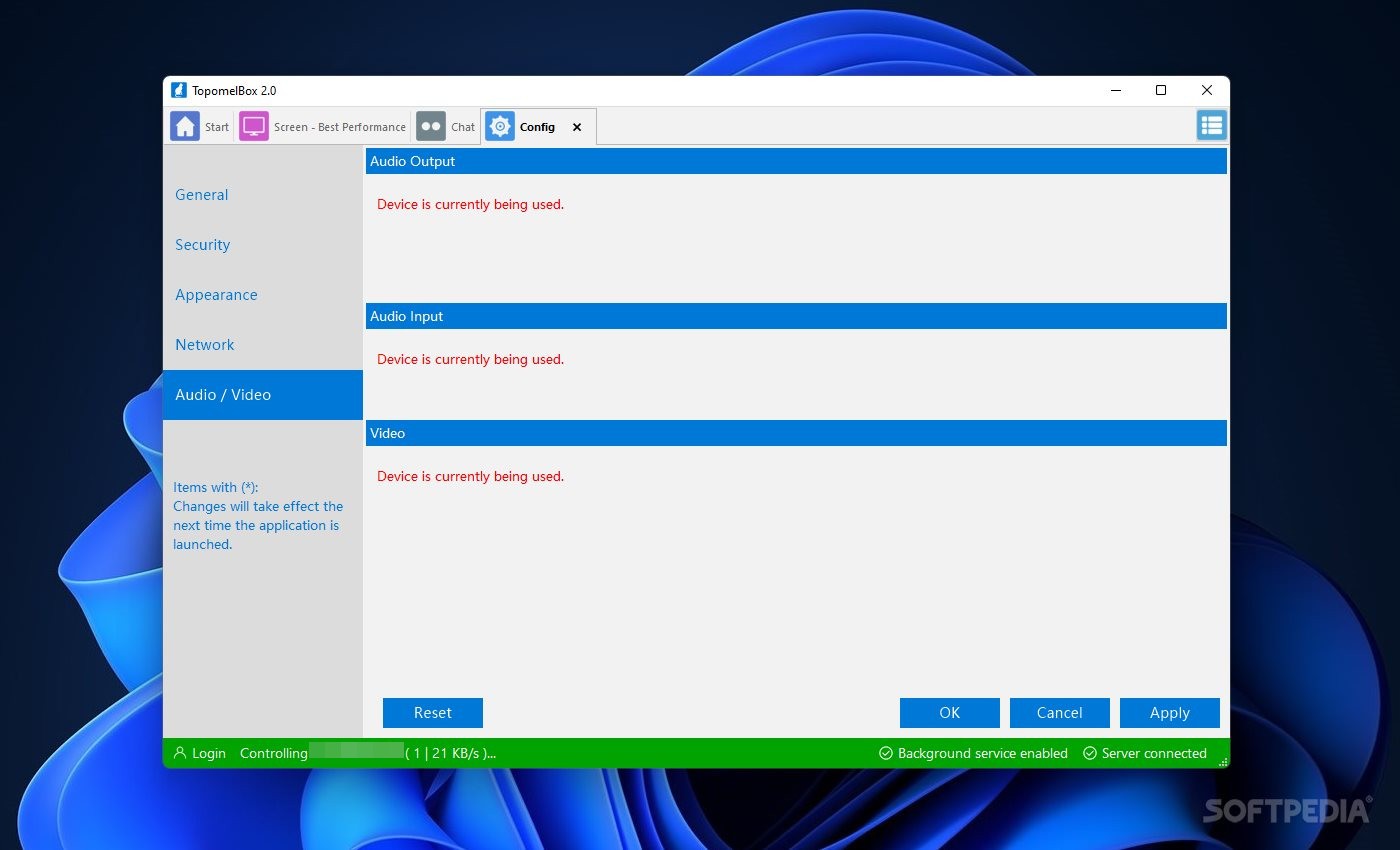Viewport: 1400px width, 850px height.
Task: Click the Audio Output 'Device is currently being used' message
Action: click(471, 204)
